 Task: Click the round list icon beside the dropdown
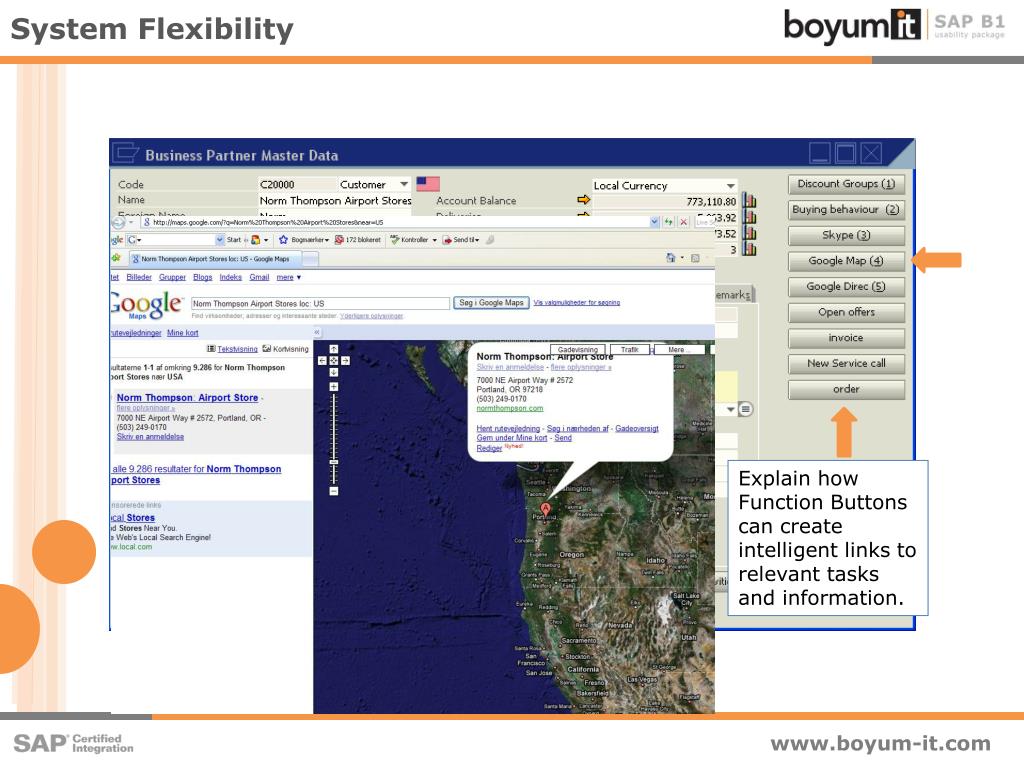(745, 409)
